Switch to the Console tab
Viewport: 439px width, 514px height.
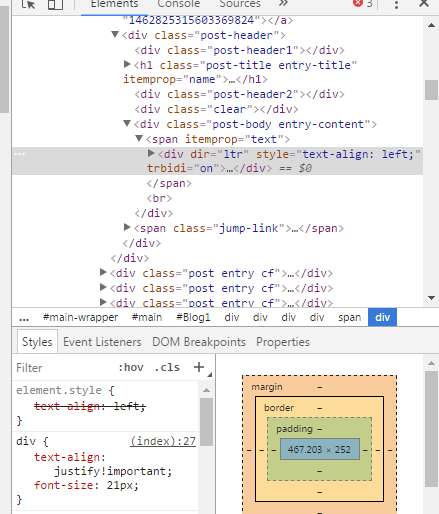click(x=179, y=4)
